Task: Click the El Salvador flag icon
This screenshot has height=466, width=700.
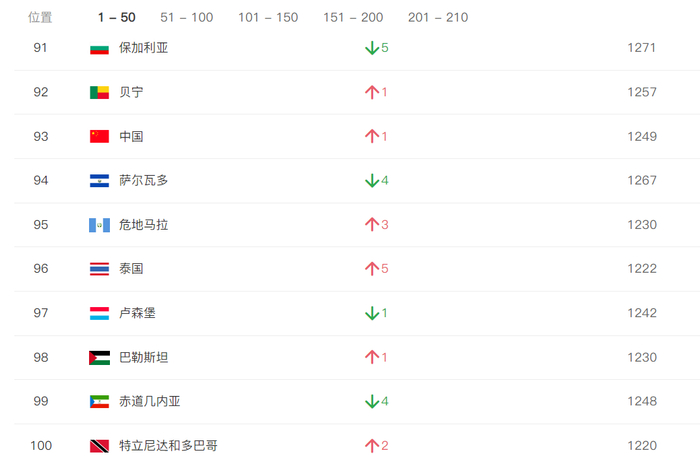Action: [99, 181]
